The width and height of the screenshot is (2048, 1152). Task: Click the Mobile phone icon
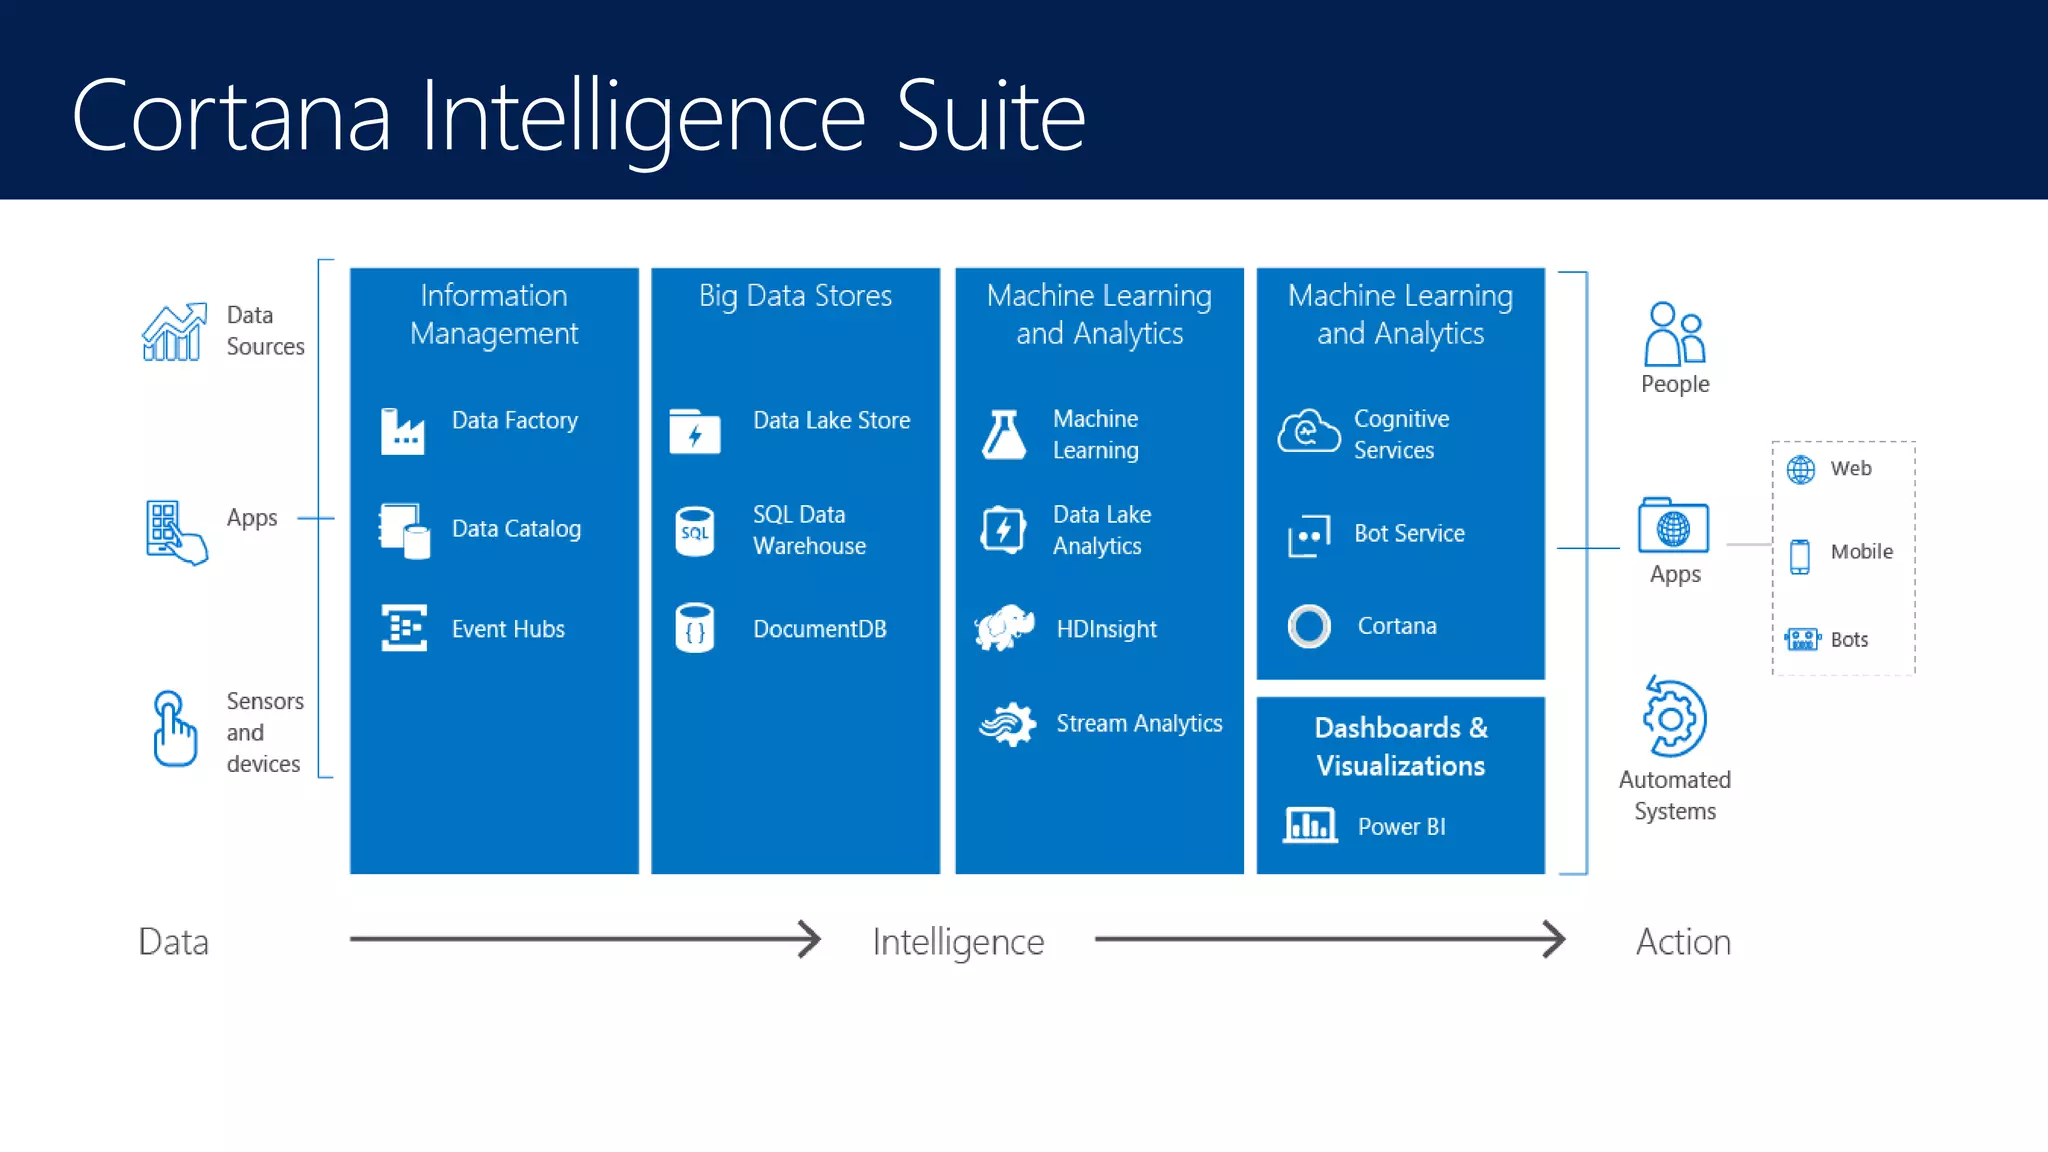[1800, 556]
